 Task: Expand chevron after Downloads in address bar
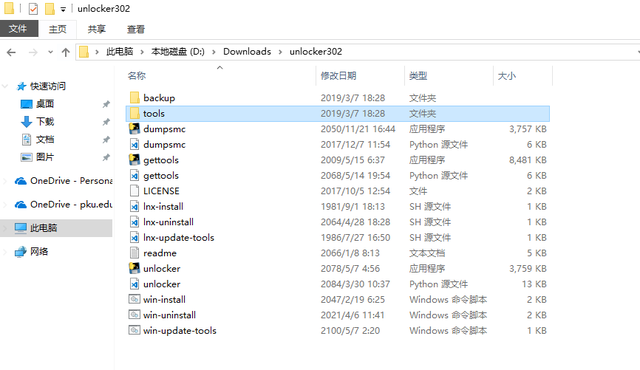pyautogui.click(x=280, y=52)
